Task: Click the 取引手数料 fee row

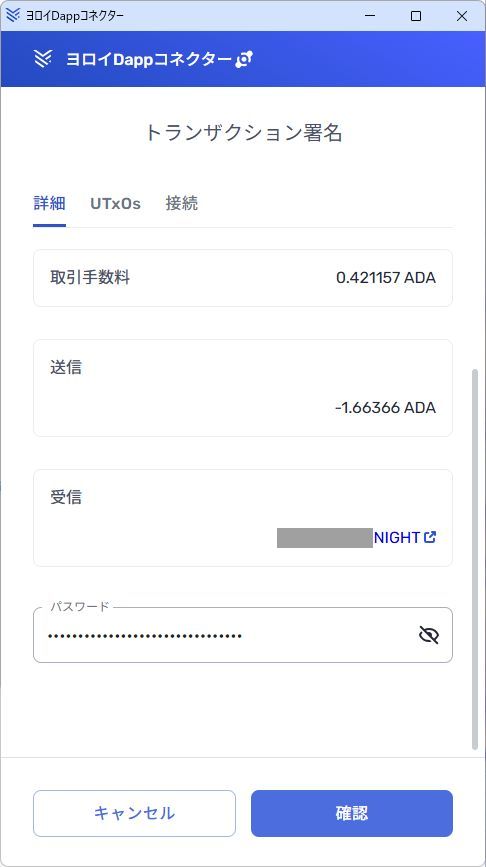Action: click(243, 278)
